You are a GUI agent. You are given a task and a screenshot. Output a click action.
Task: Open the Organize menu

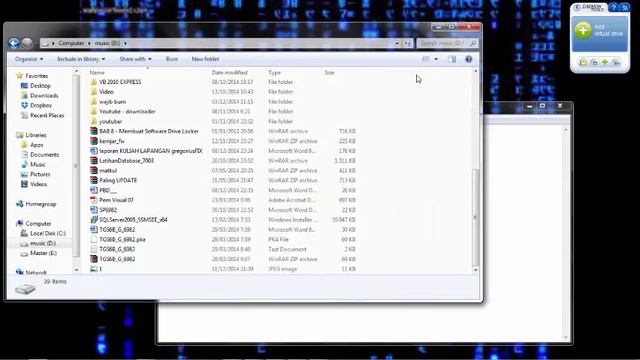29,59
